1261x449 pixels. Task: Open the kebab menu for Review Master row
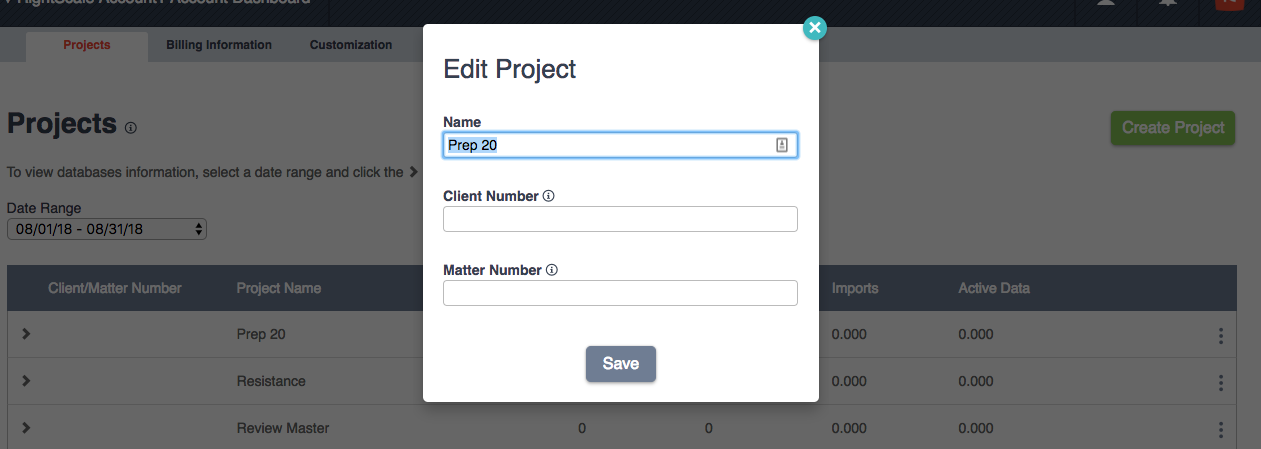1221,429
